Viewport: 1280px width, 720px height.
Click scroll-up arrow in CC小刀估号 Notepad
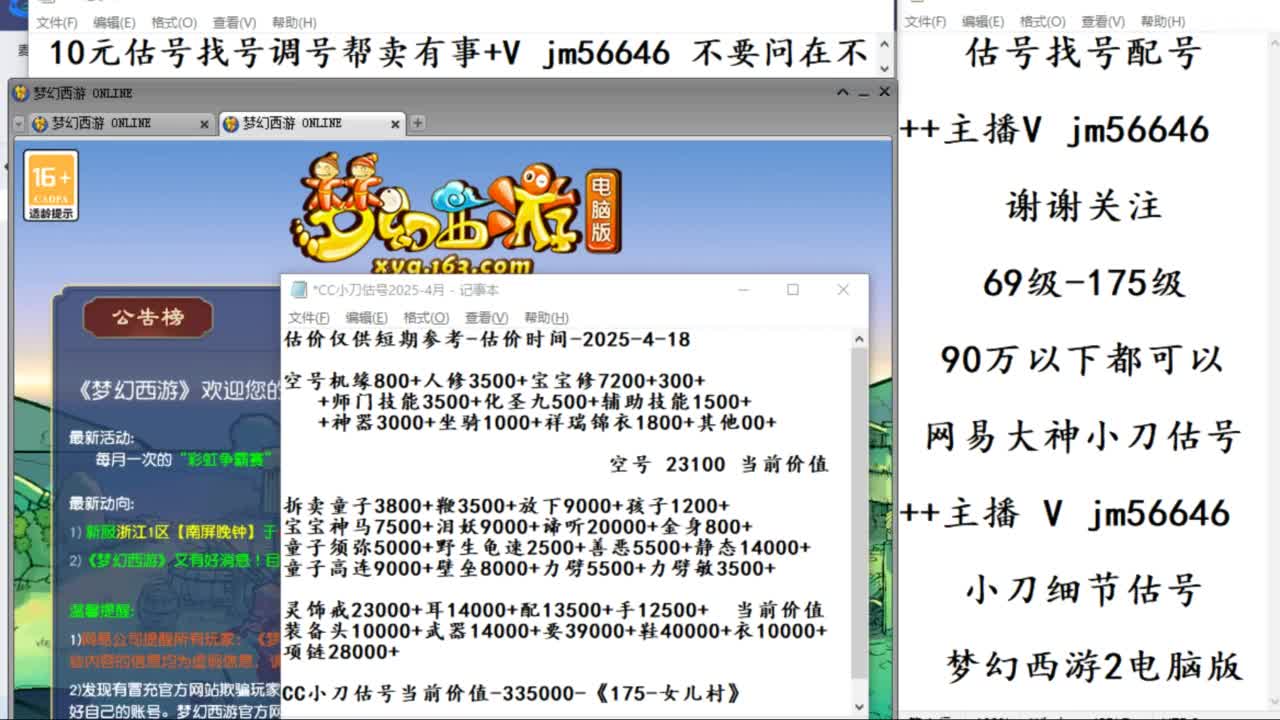click(x=859, y=339)
